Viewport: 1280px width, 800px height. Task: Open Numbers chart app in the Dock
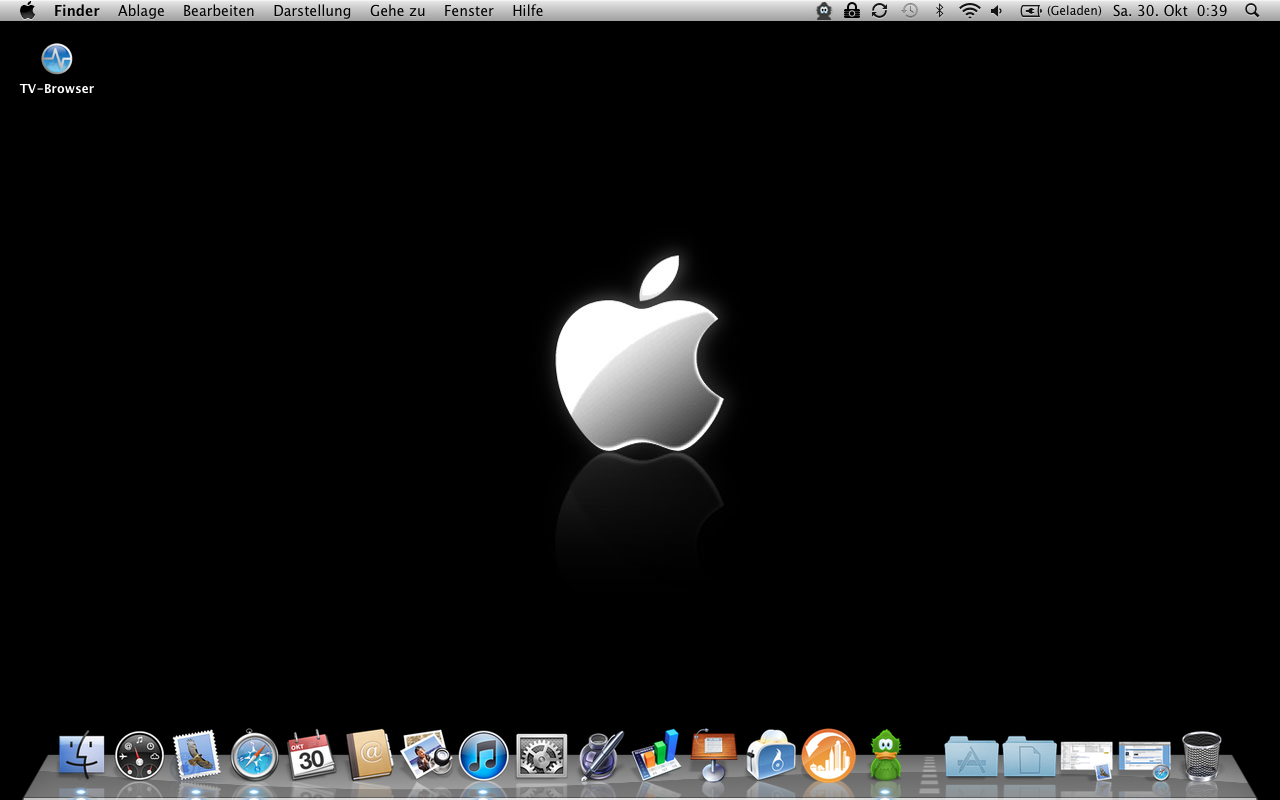click(656, 755)
